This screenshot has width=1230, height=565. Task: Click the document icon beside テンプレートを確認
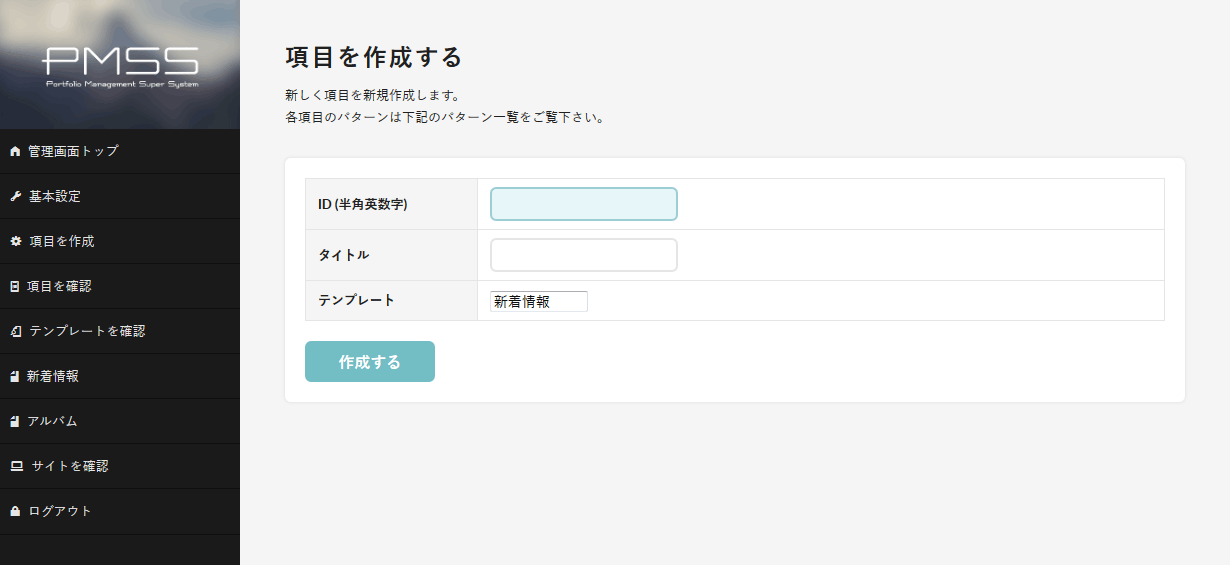coord(15,331)
